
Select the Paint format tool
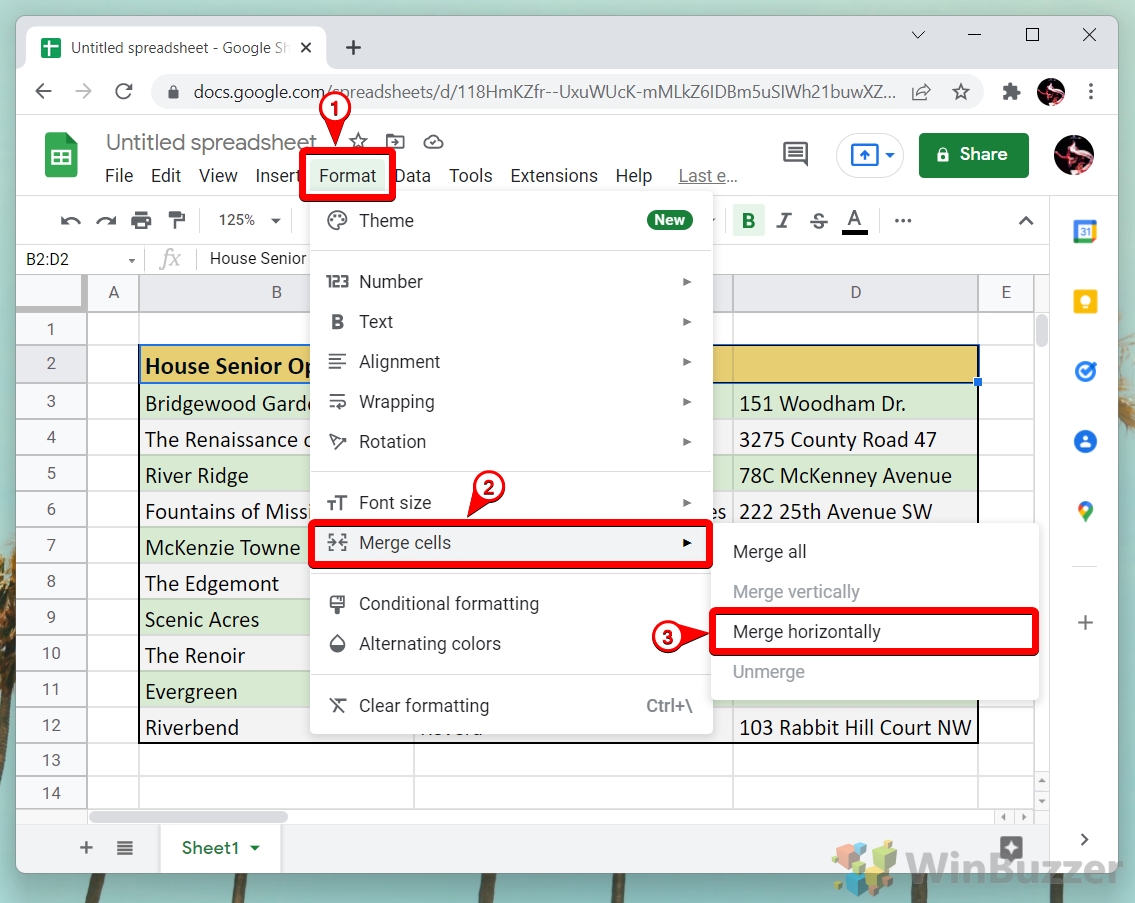177,220
